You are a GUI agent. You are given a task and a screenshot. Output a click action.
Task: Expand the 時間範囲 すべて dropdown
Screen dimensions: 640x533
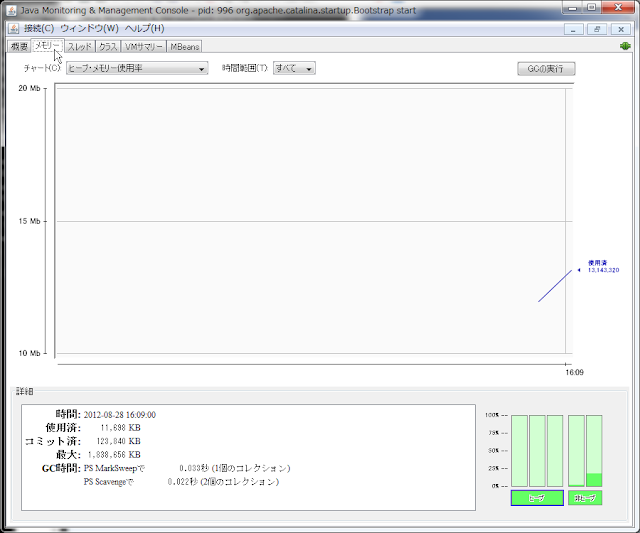(294, 68)
